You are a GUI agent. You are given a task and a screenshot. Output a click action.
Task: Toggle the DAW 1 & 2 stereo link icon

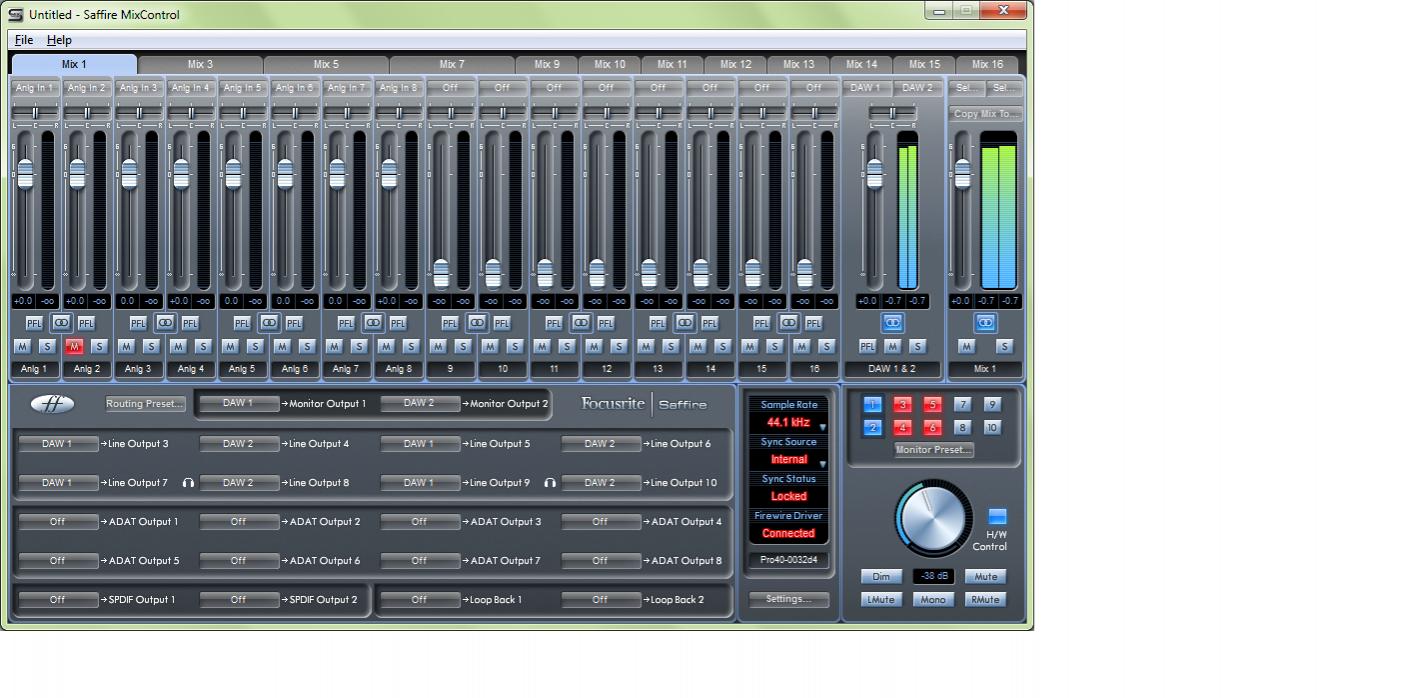[892, 323]
